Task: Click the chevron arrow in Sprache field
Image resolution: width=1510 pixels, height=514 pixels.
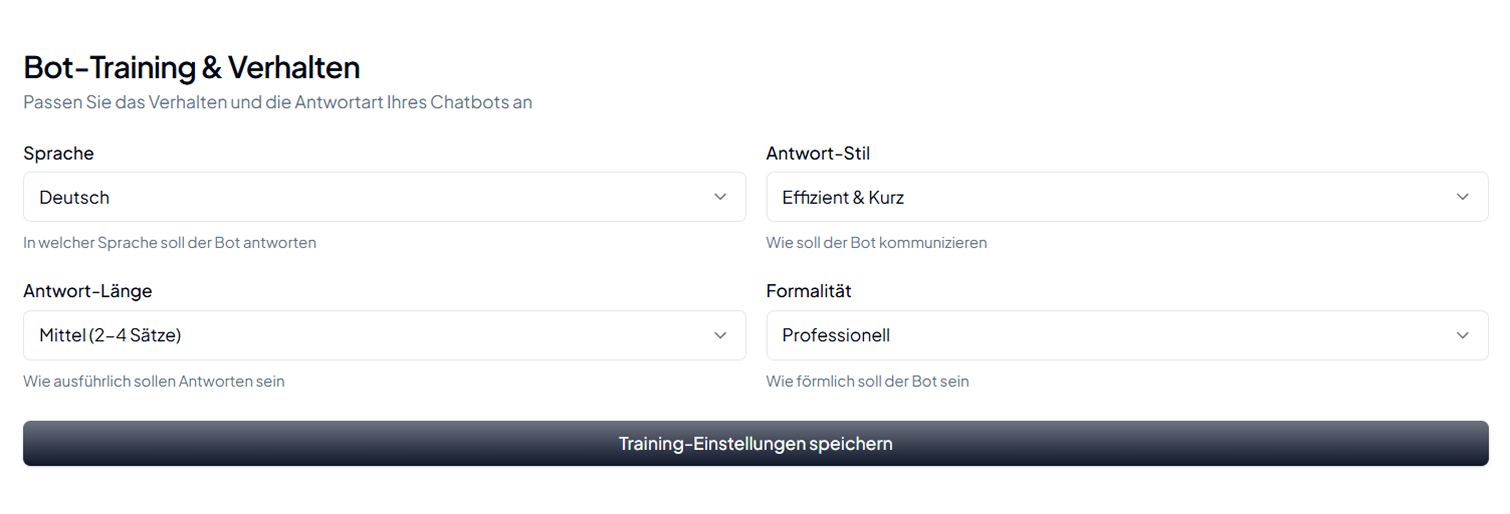Action: tap(720, 197)
